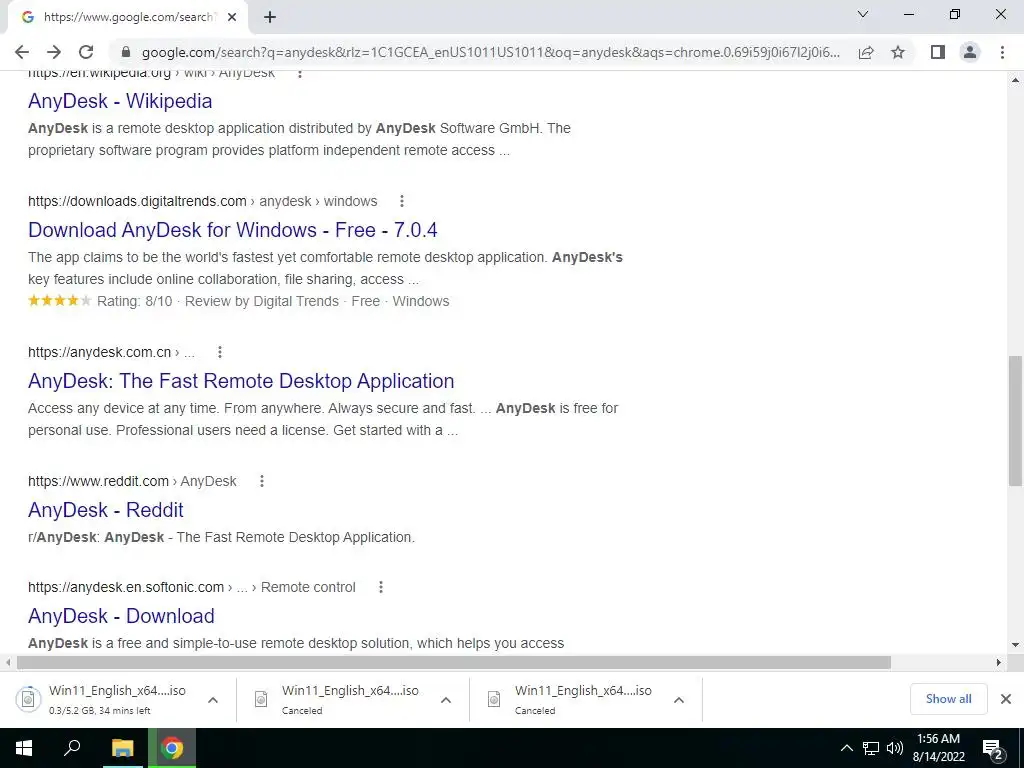Viewport: 1024px width, 768px height.
Task: Close the downloads bar
Action: click(x=1006, y=699)
